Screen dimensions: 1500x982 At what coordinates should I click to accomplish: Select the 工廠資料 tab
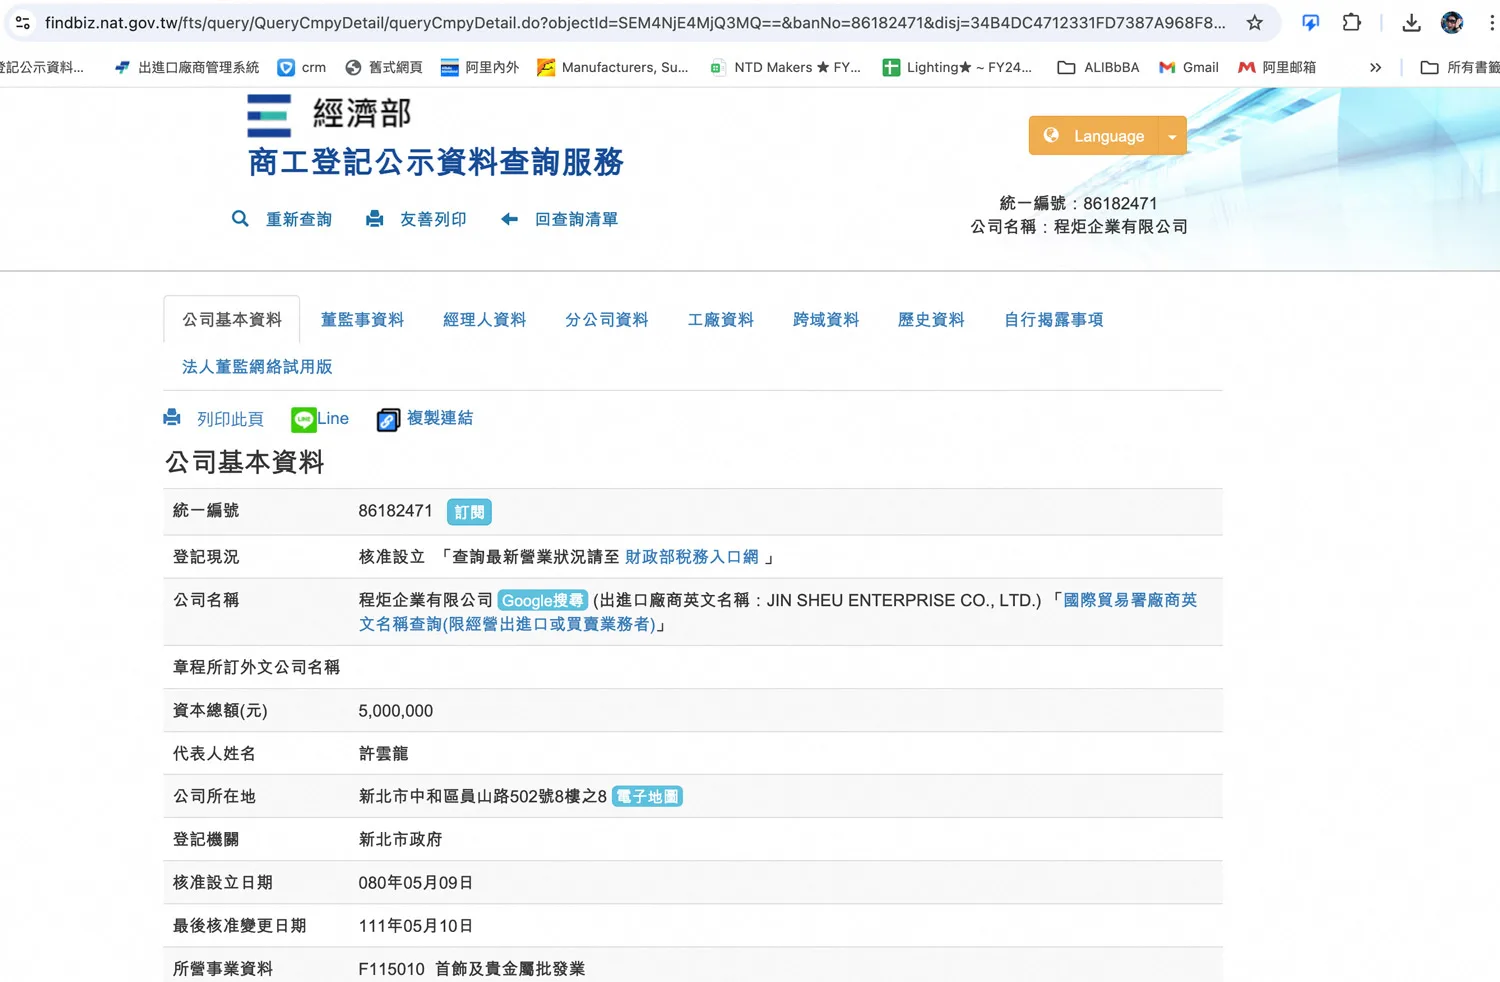720,320
